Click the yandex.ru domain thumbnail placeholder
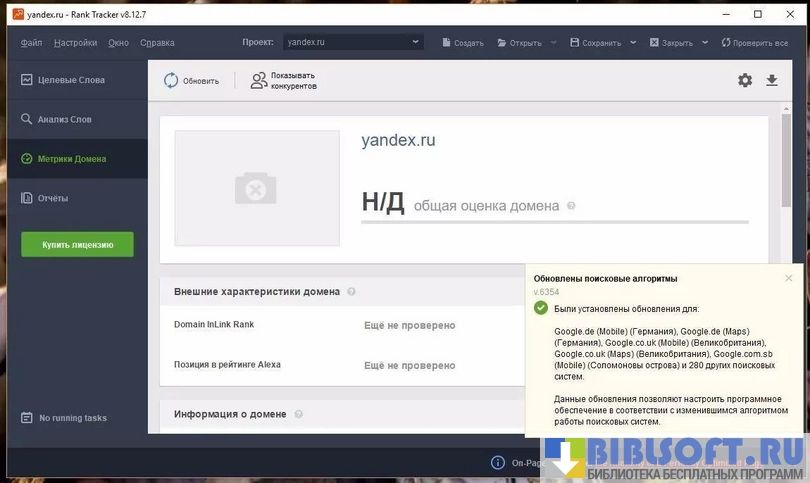810x483 pixels. tap(256, 188)
